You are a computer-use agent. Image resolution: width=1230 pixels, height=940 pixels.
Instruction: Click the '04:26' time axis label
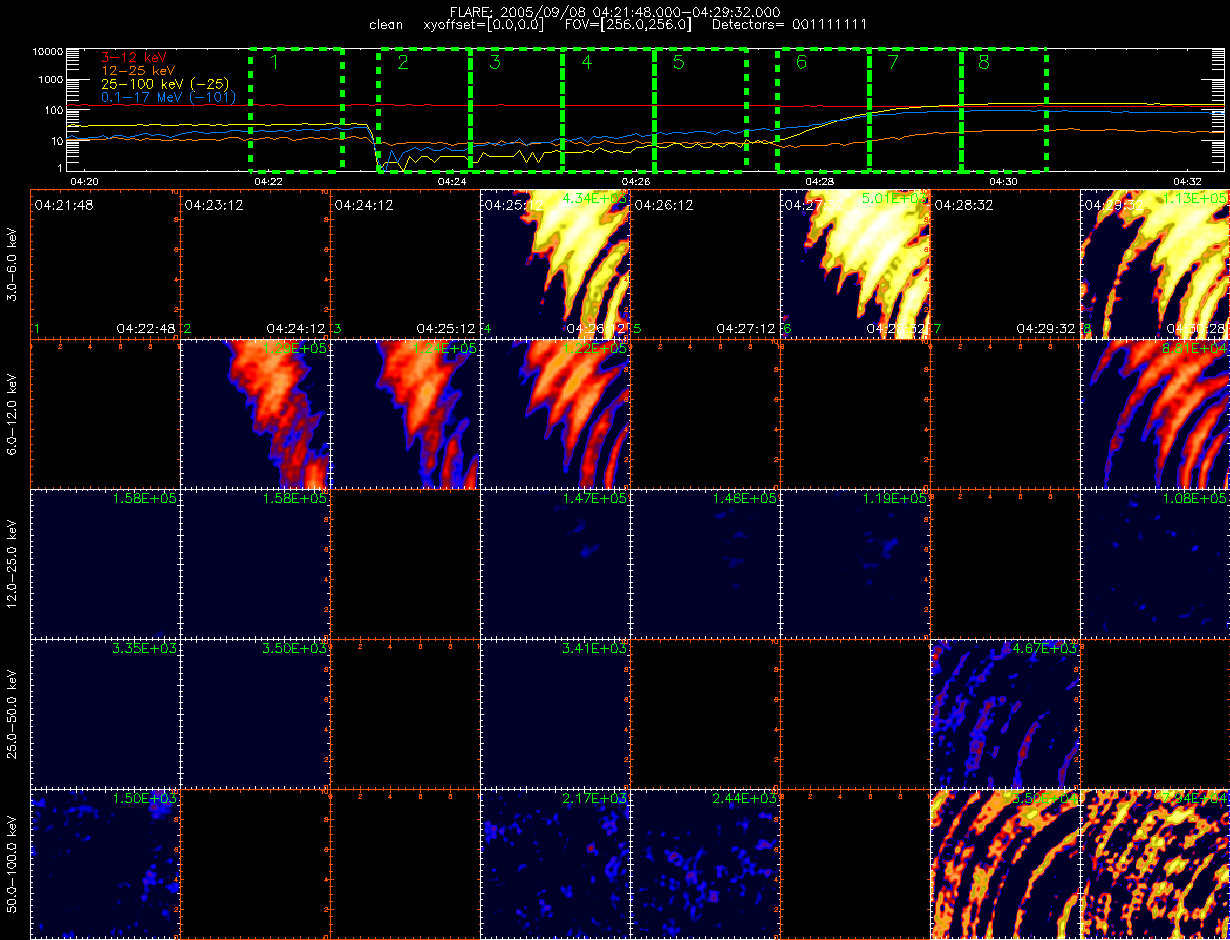pos(637,181)
